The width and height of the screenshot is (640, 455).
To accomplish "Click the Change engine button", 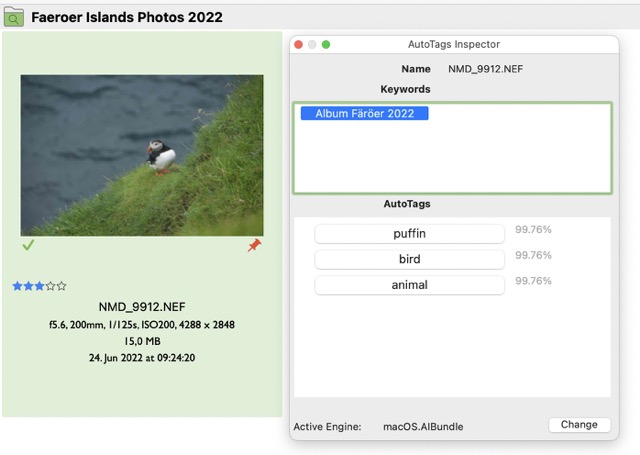I will pos(579,425).
